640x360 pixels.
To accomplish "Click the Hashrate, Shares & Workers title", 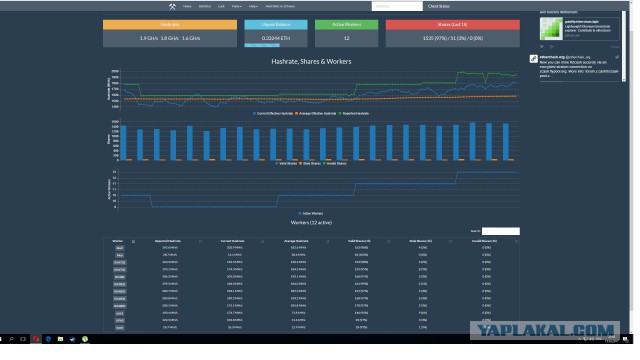I will (x=311, y=62).
